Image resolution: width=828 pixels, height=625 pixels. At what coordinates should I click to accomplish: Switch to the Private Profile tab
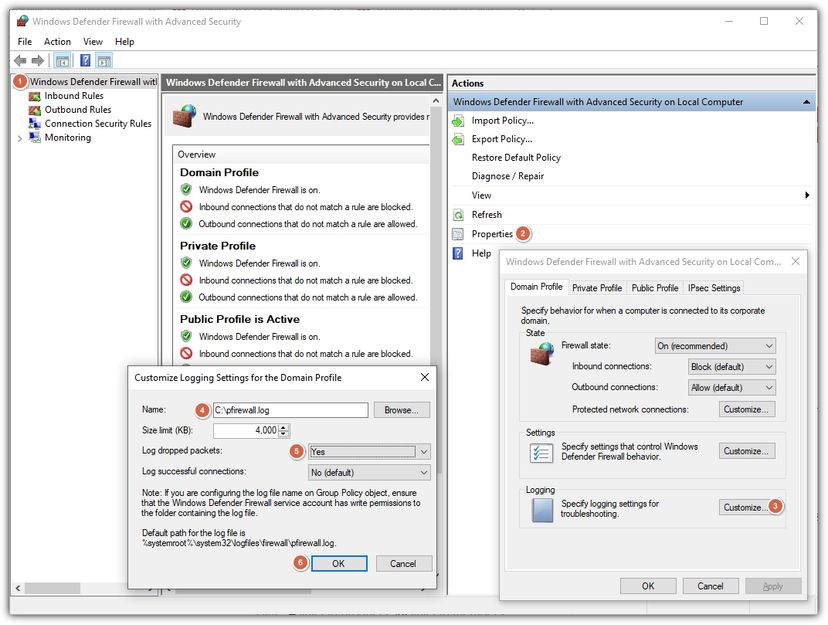597,288
